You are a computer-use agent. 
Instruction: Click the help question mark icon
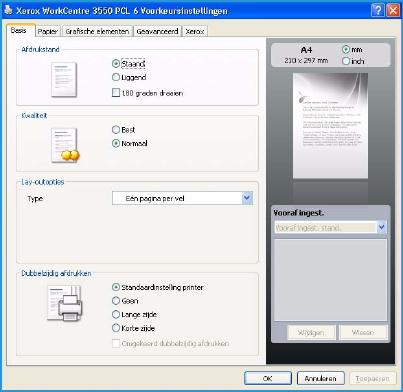pyautogui.click(x=378, y=10)
